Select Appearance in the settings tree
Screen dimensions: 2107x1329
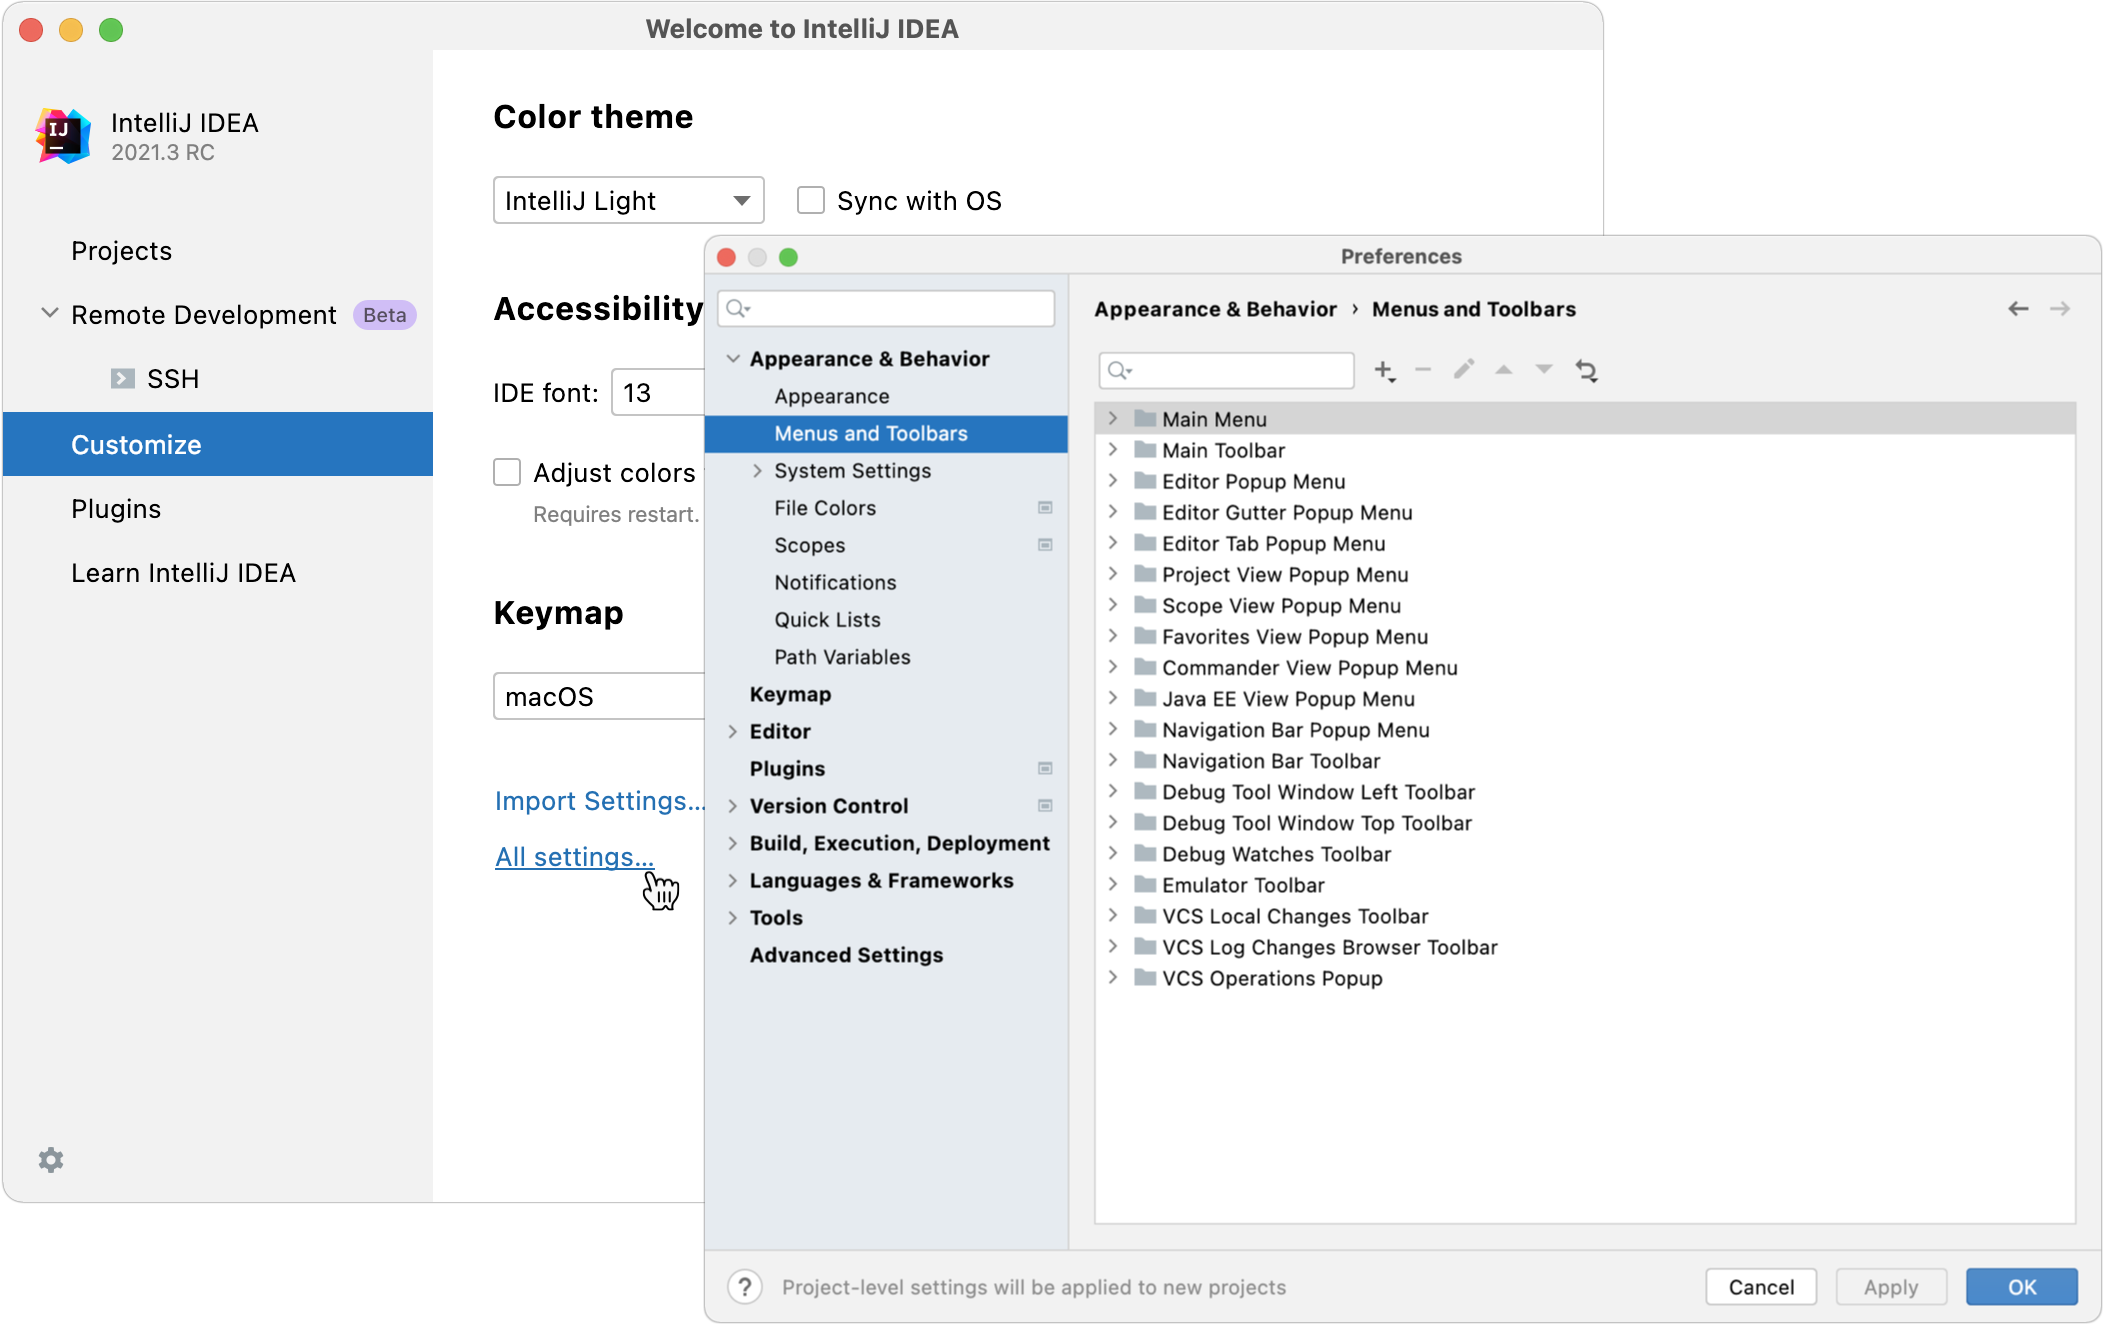(x=886, y=397)
